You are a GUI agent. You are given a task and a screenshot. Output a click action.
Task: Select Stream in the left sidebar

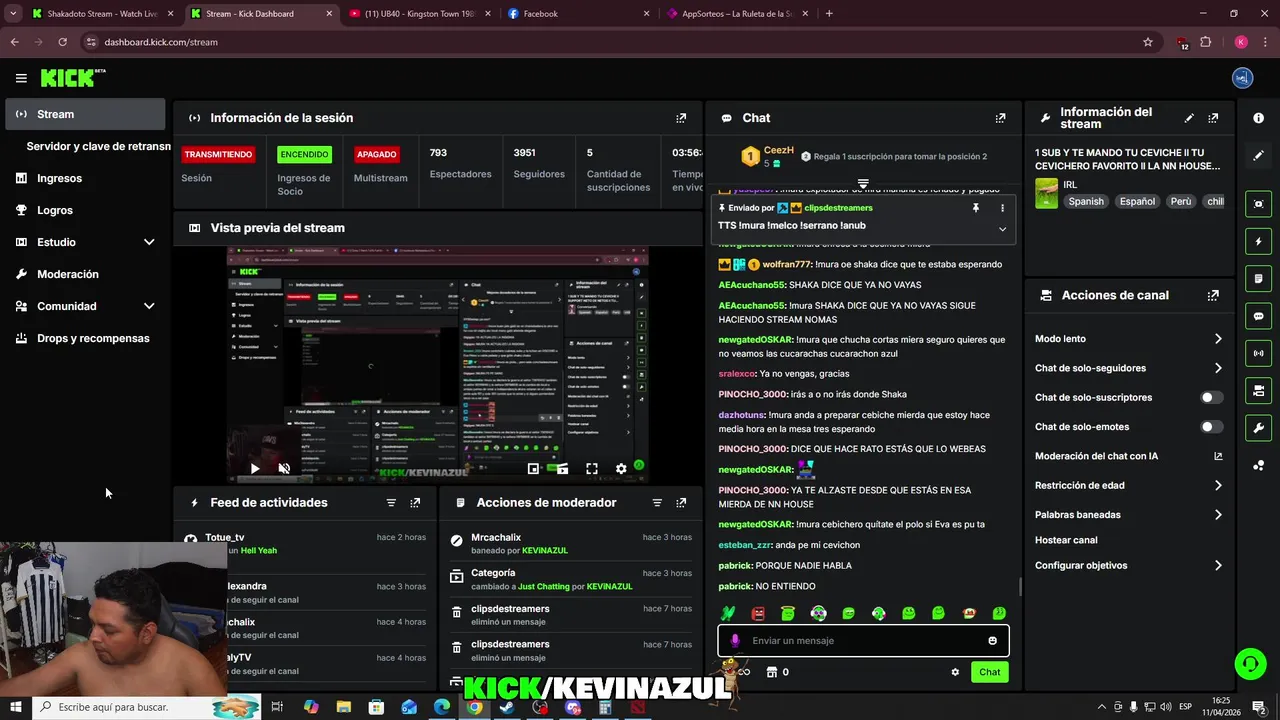[85, 114]
